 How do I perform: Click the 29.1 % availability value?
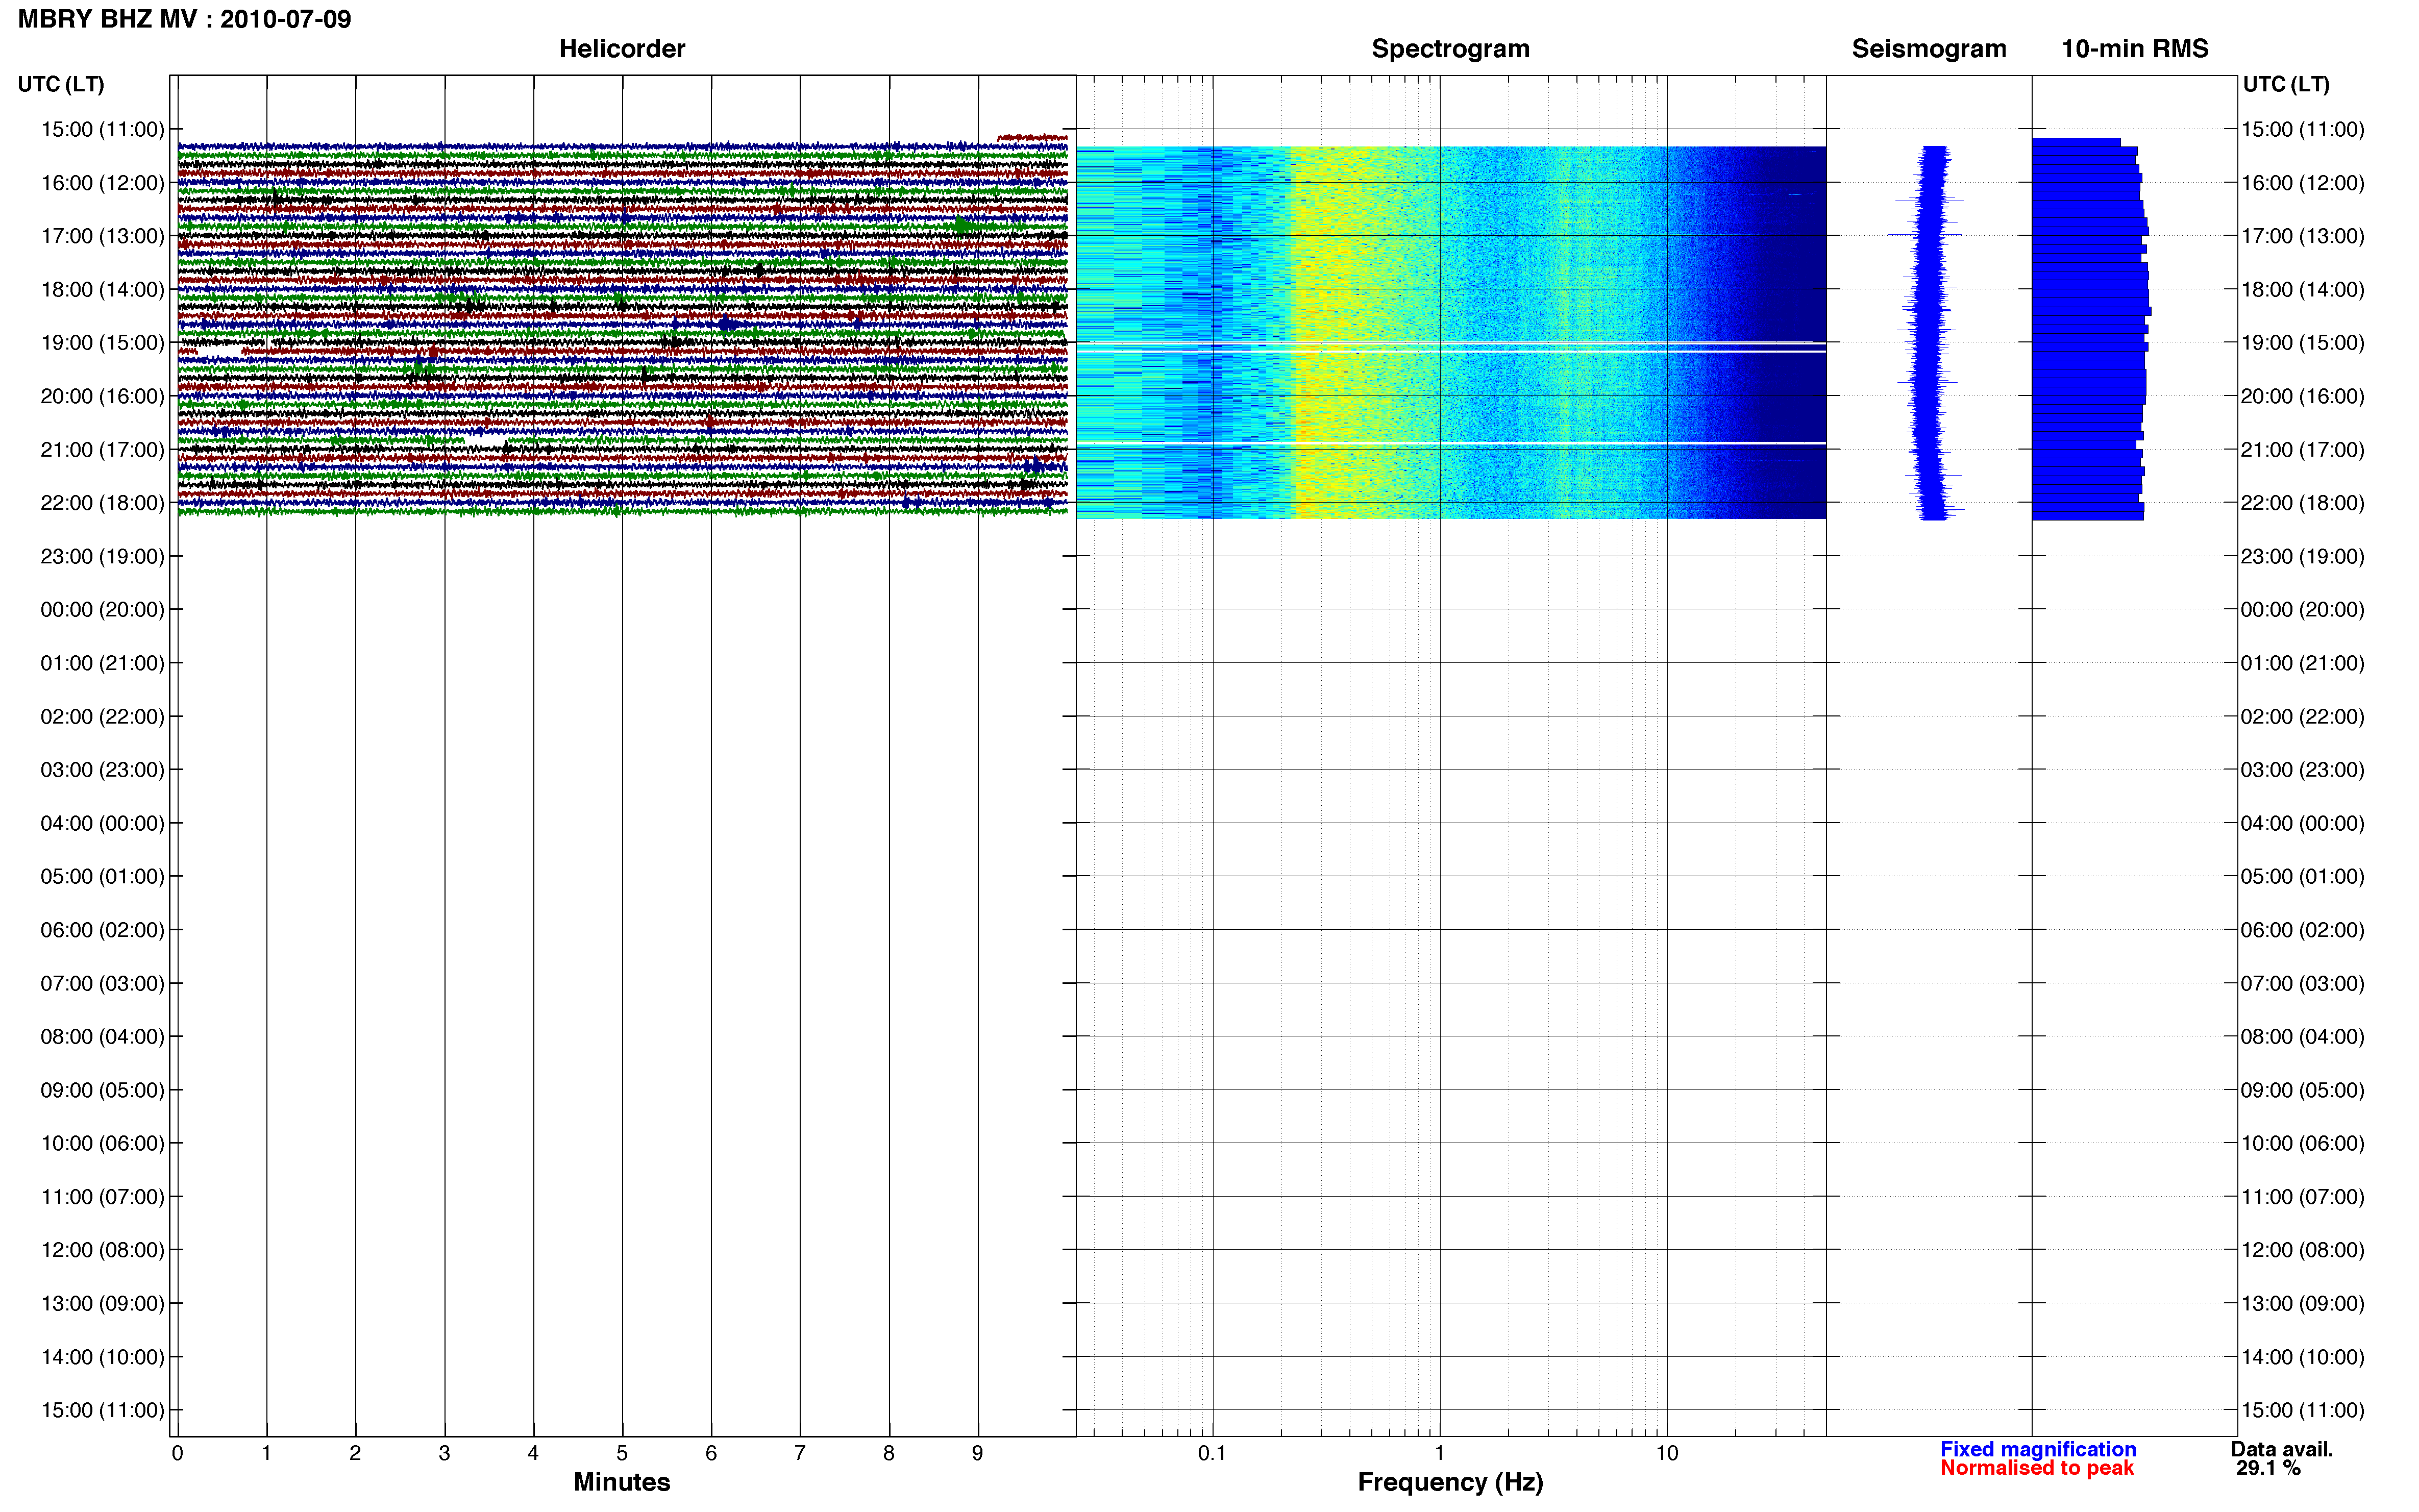click(x=2268, y=1468)
